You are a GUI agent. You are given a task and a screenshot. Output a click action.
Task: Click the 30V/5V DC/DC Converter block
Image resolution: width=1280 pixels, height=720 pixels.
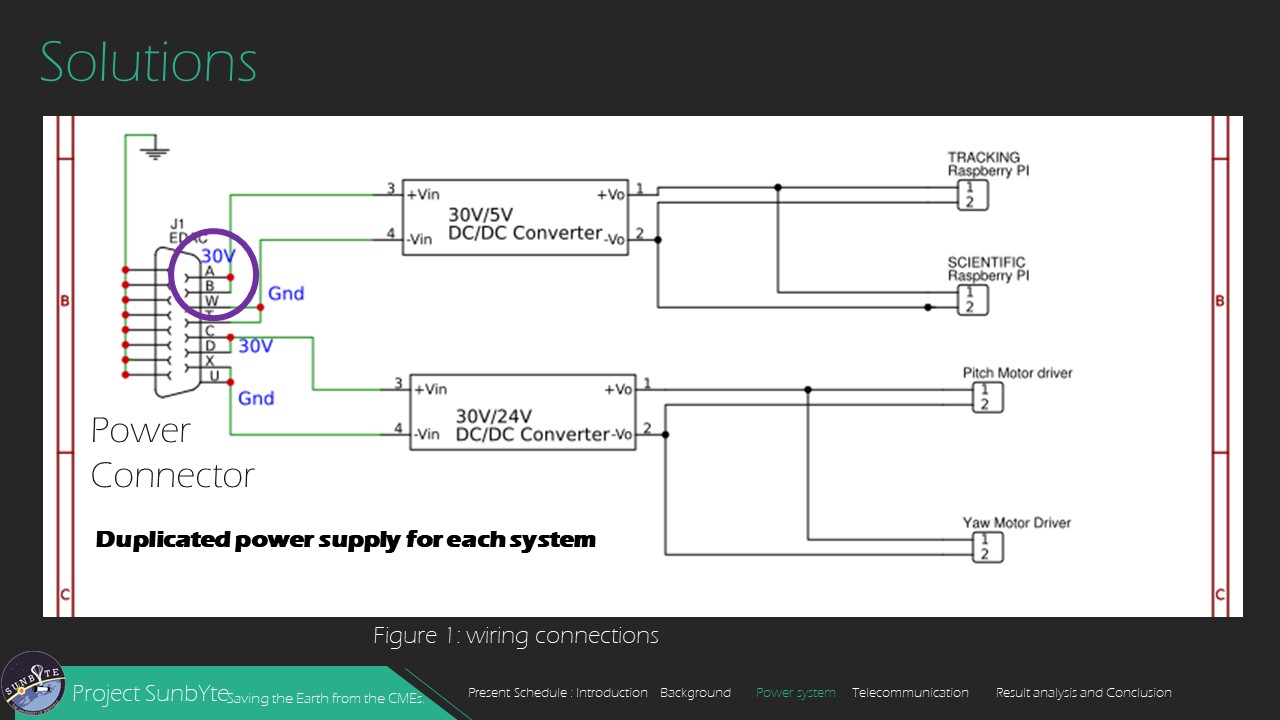515,218
